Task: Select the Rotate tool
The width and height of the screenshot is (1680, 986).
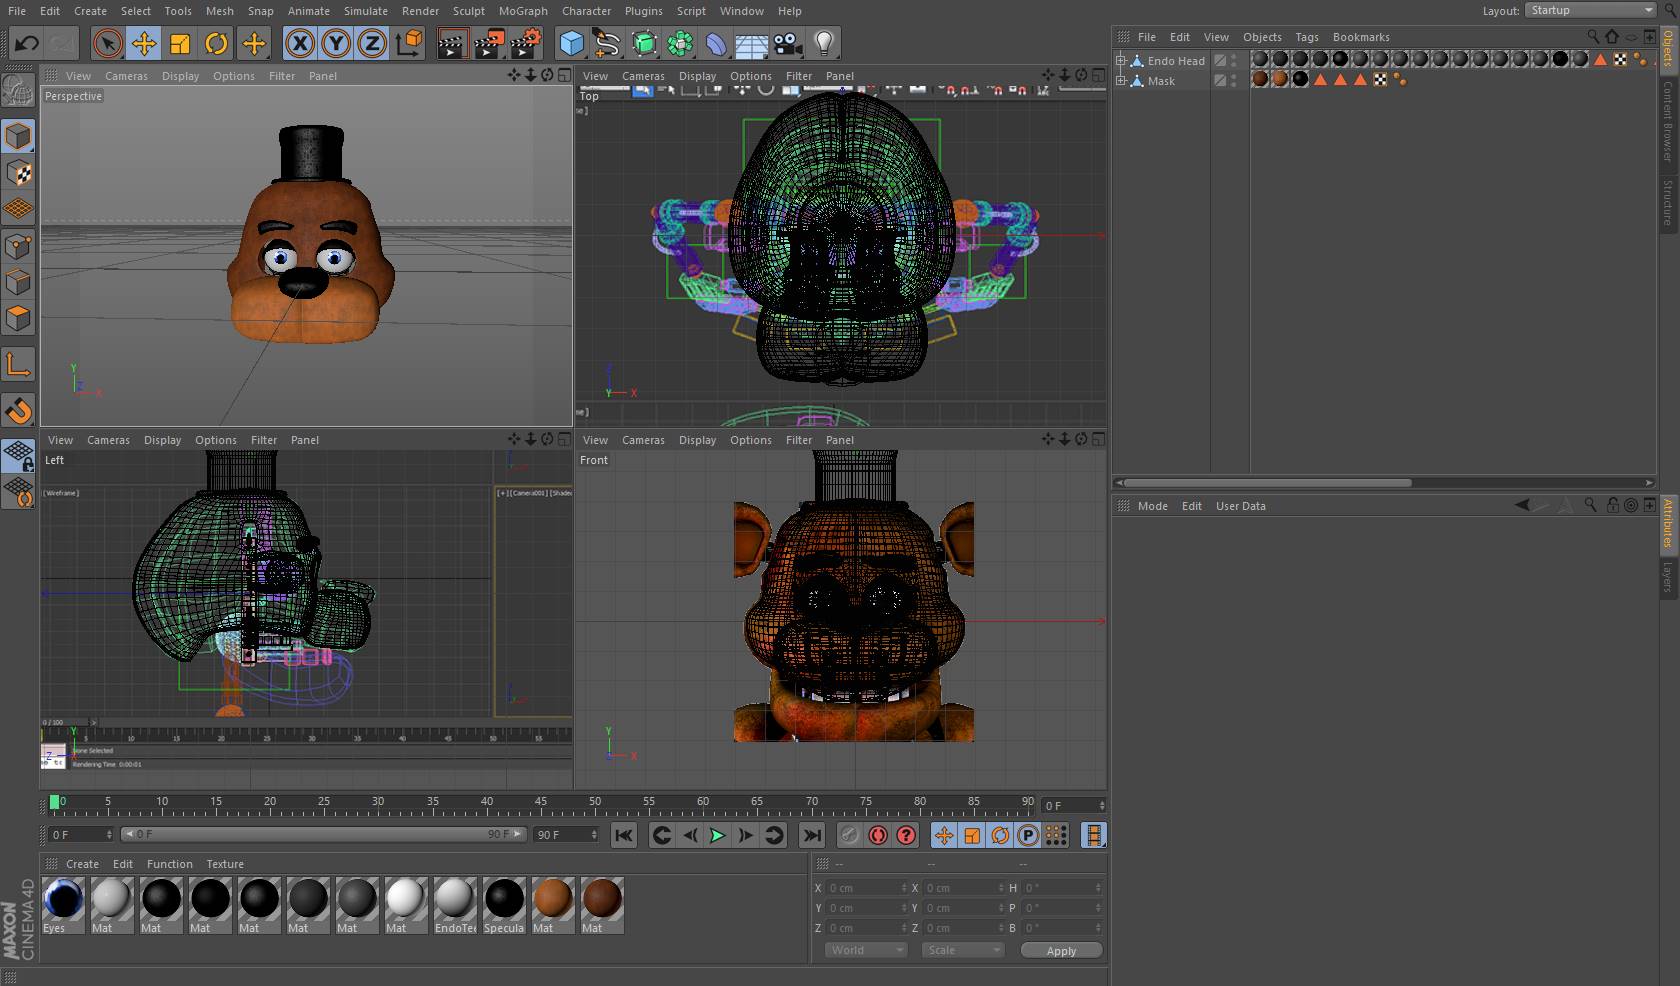Action: pos(216,43)
